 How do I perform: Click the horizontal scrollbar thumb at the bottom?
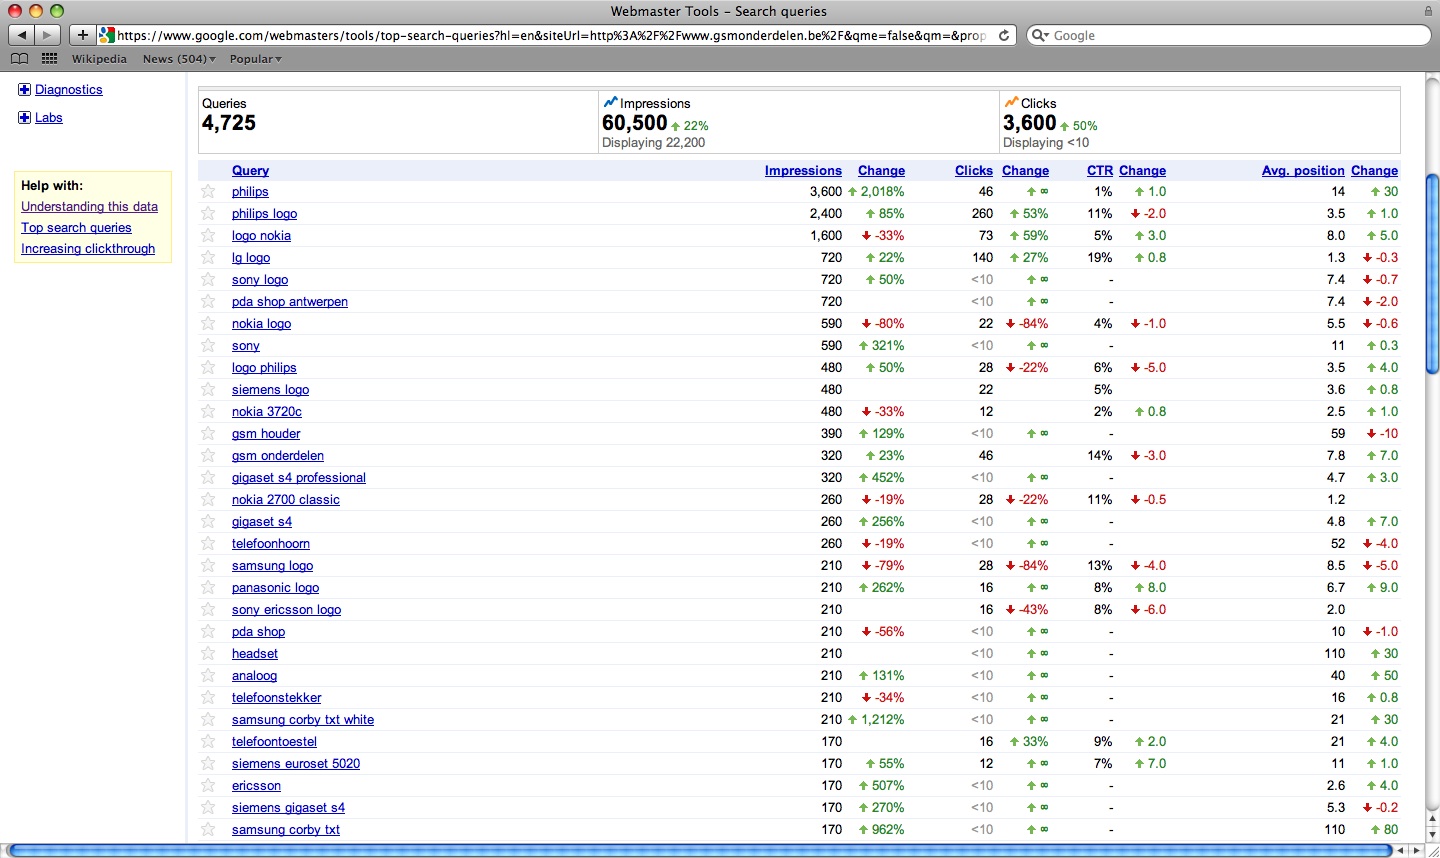699,850
